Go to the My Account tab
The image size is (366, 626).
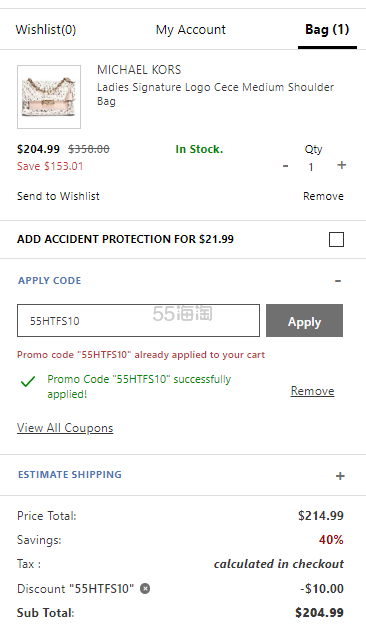(190, 30)
